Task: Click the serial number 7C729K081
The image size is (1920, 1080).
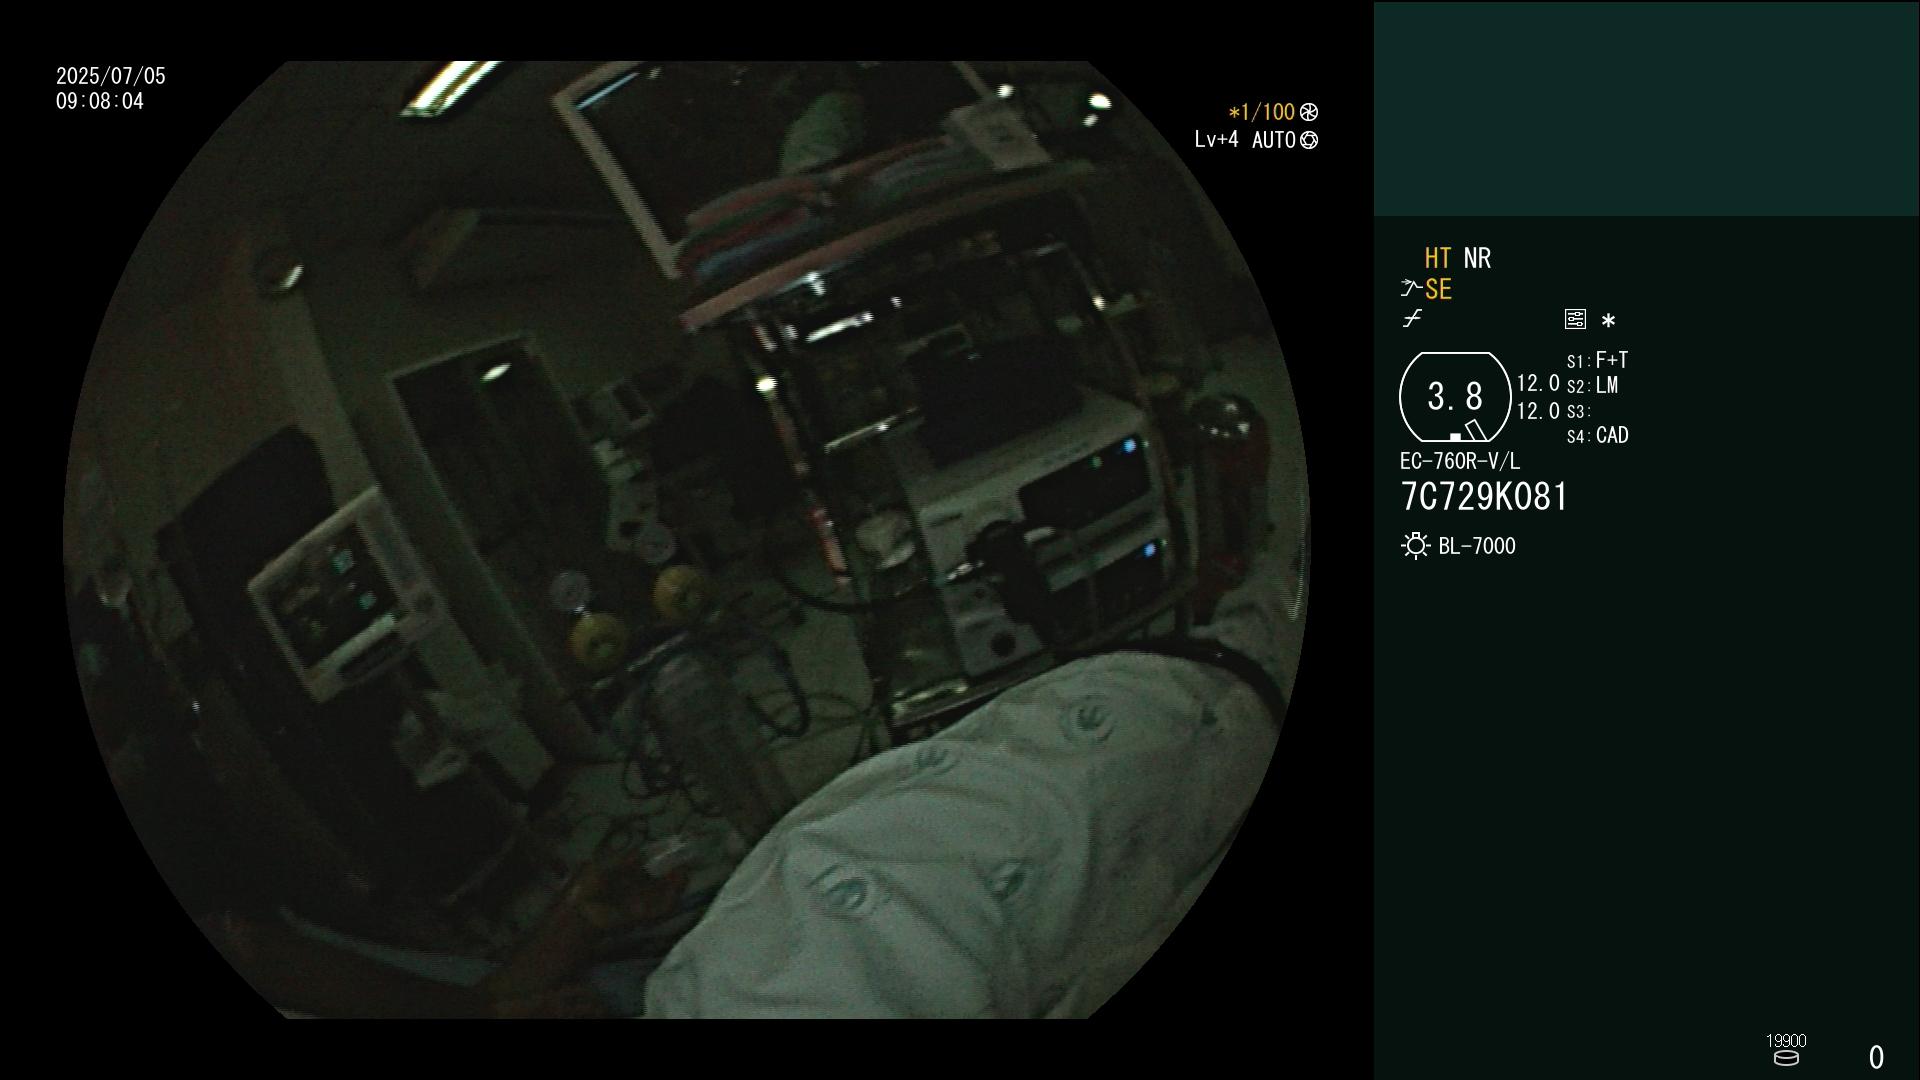Action: coord(1484,497)
